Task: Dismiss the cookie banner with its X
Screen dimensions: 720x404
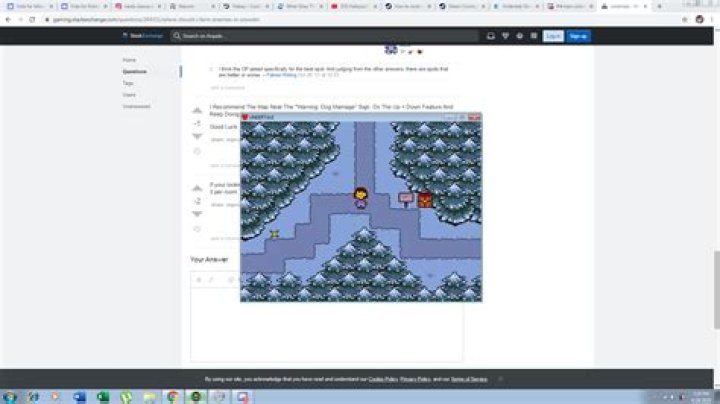Action: pyautogui.click(x=501, y=379)
